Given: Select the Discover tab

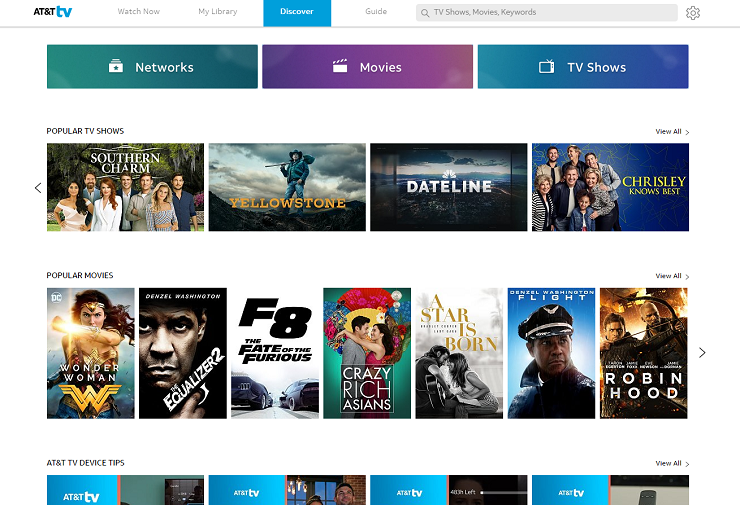Looking at the screenshot, I should (x=297, y=13).
